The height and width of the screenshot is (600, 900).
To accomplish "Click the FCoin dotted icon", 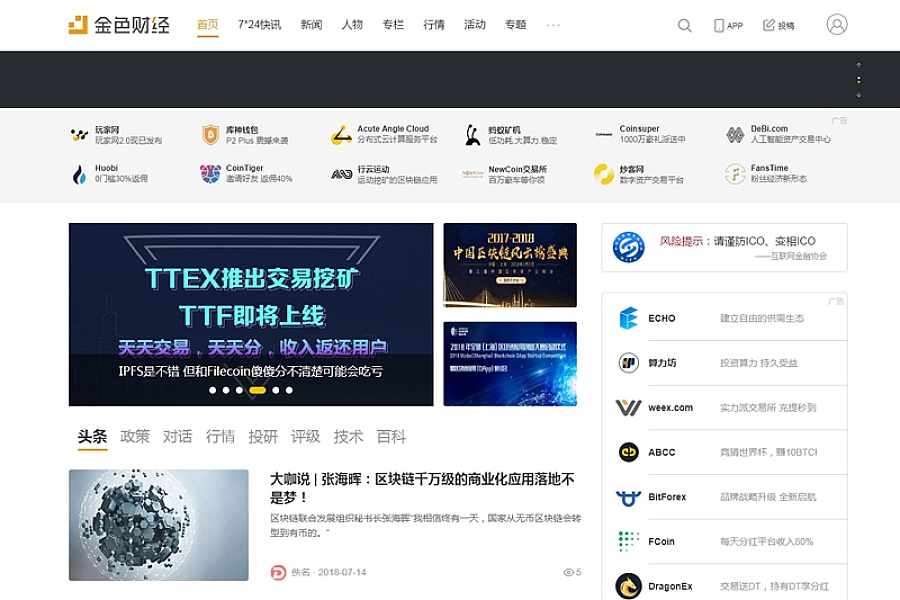I will click(x=629, y=541).
